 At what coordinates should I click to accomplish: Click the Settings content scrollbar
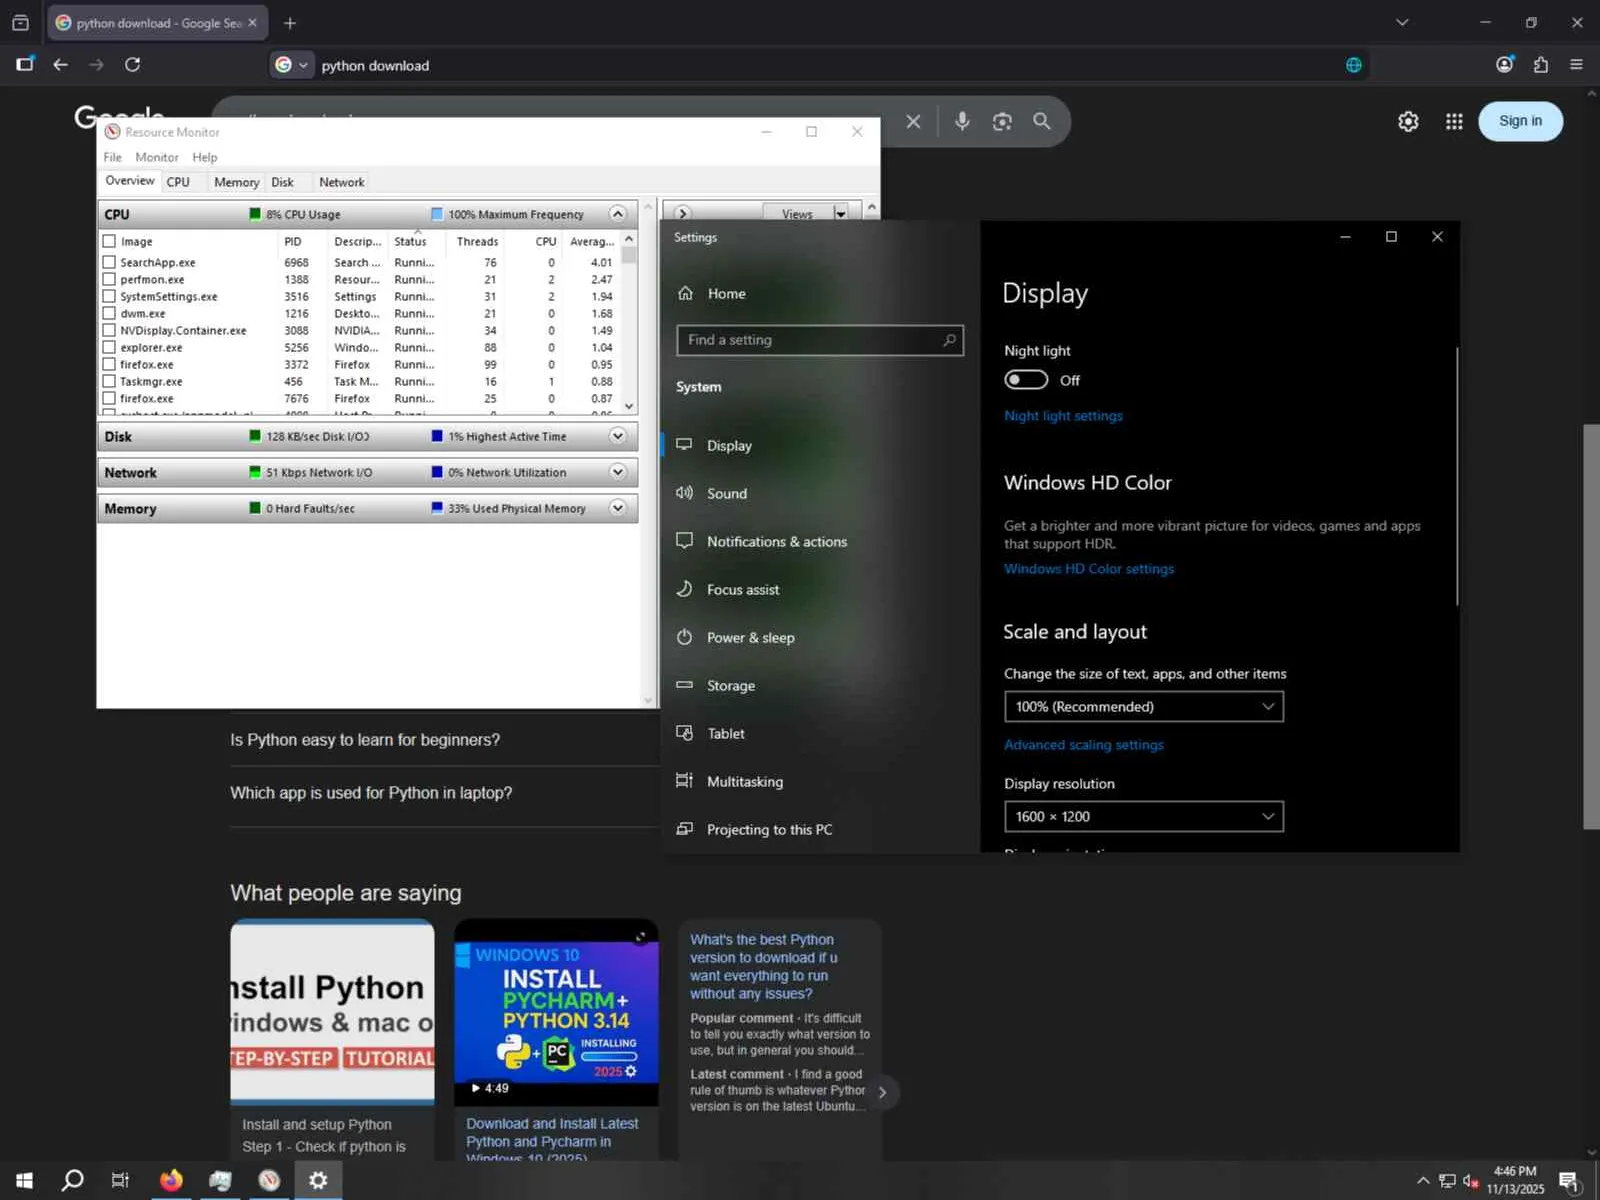(x=1456, y=476)
